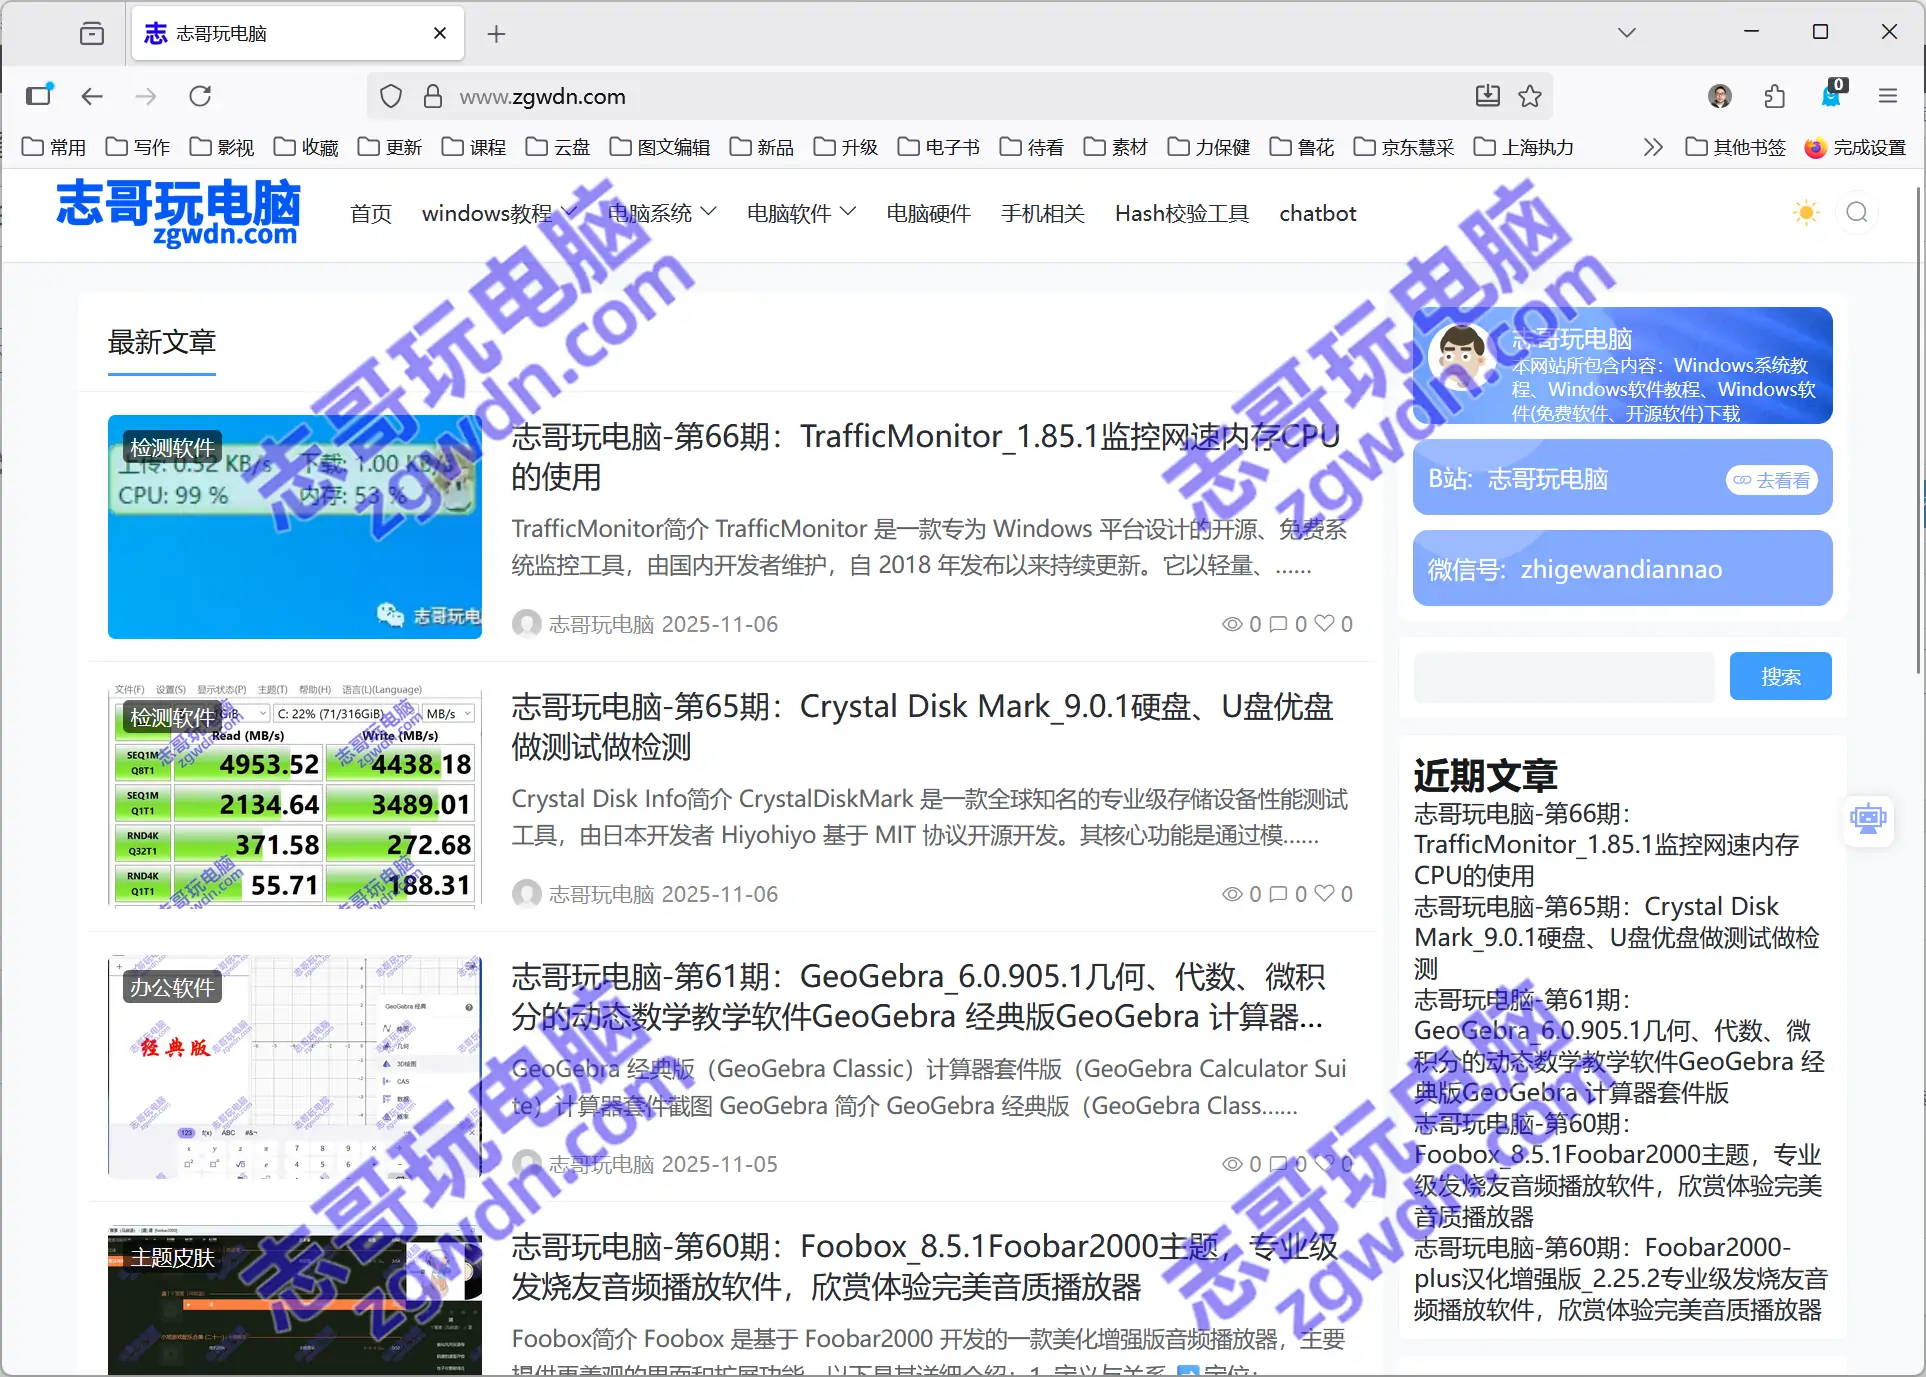Open browser extensions puzzle icon
Screen dimensions: 1926x1377
click(1775, 96)
